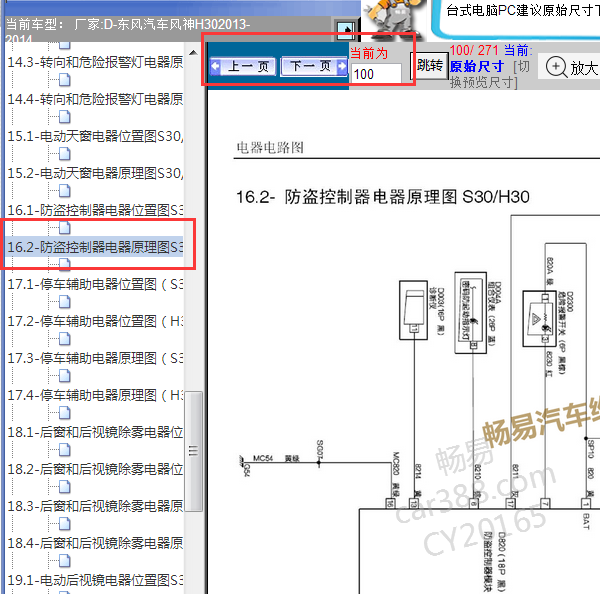Open 16.1-防盗控制器电器位置图 entry

click(95, 210)
